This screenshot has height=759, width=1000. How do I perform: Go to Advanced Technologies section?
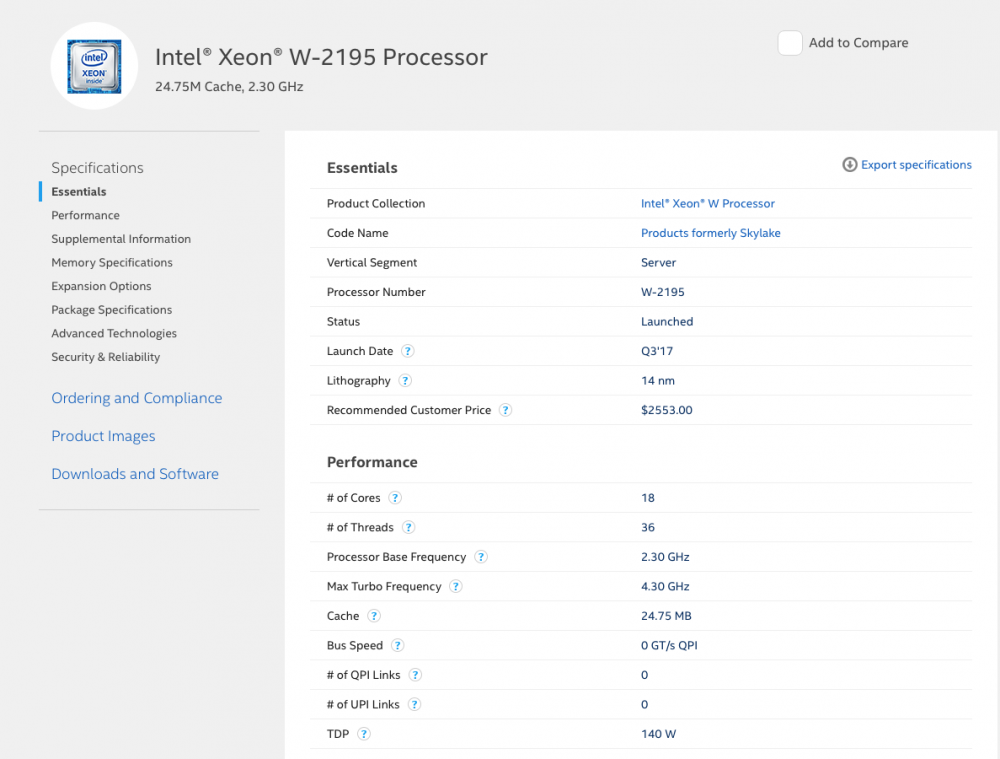(114, 333)
